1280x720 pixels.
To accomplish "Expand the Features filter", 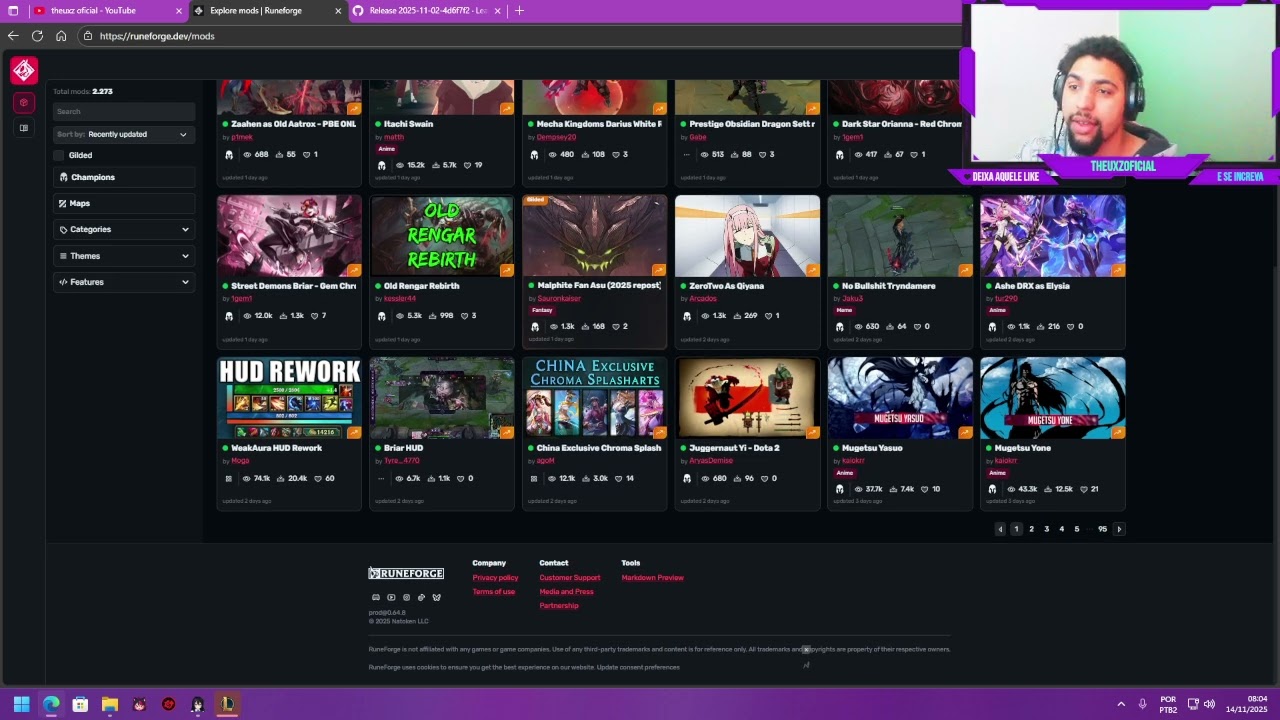I will click(124, 282).
